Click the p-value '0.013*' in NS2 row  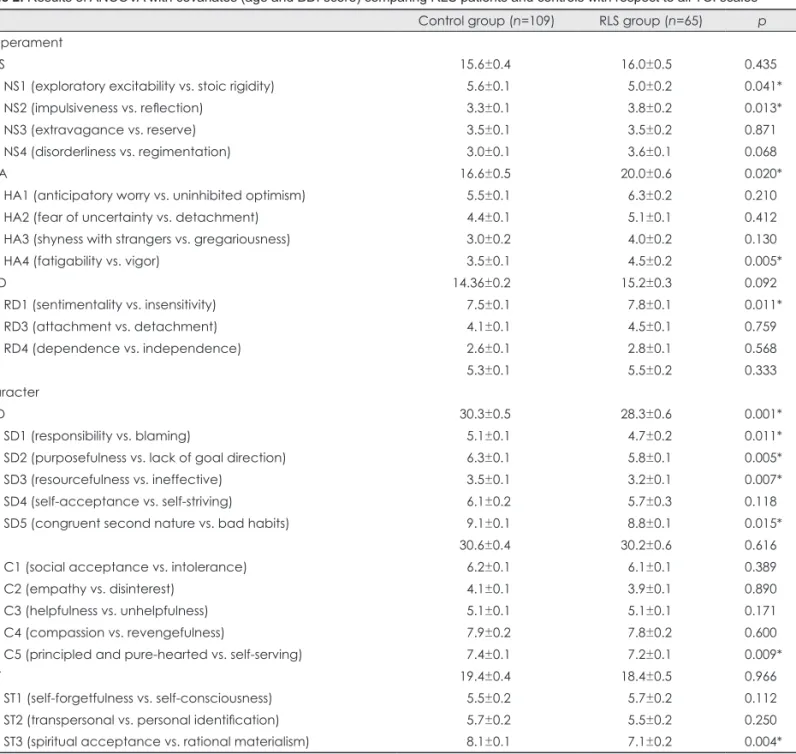tap(763, 108)
